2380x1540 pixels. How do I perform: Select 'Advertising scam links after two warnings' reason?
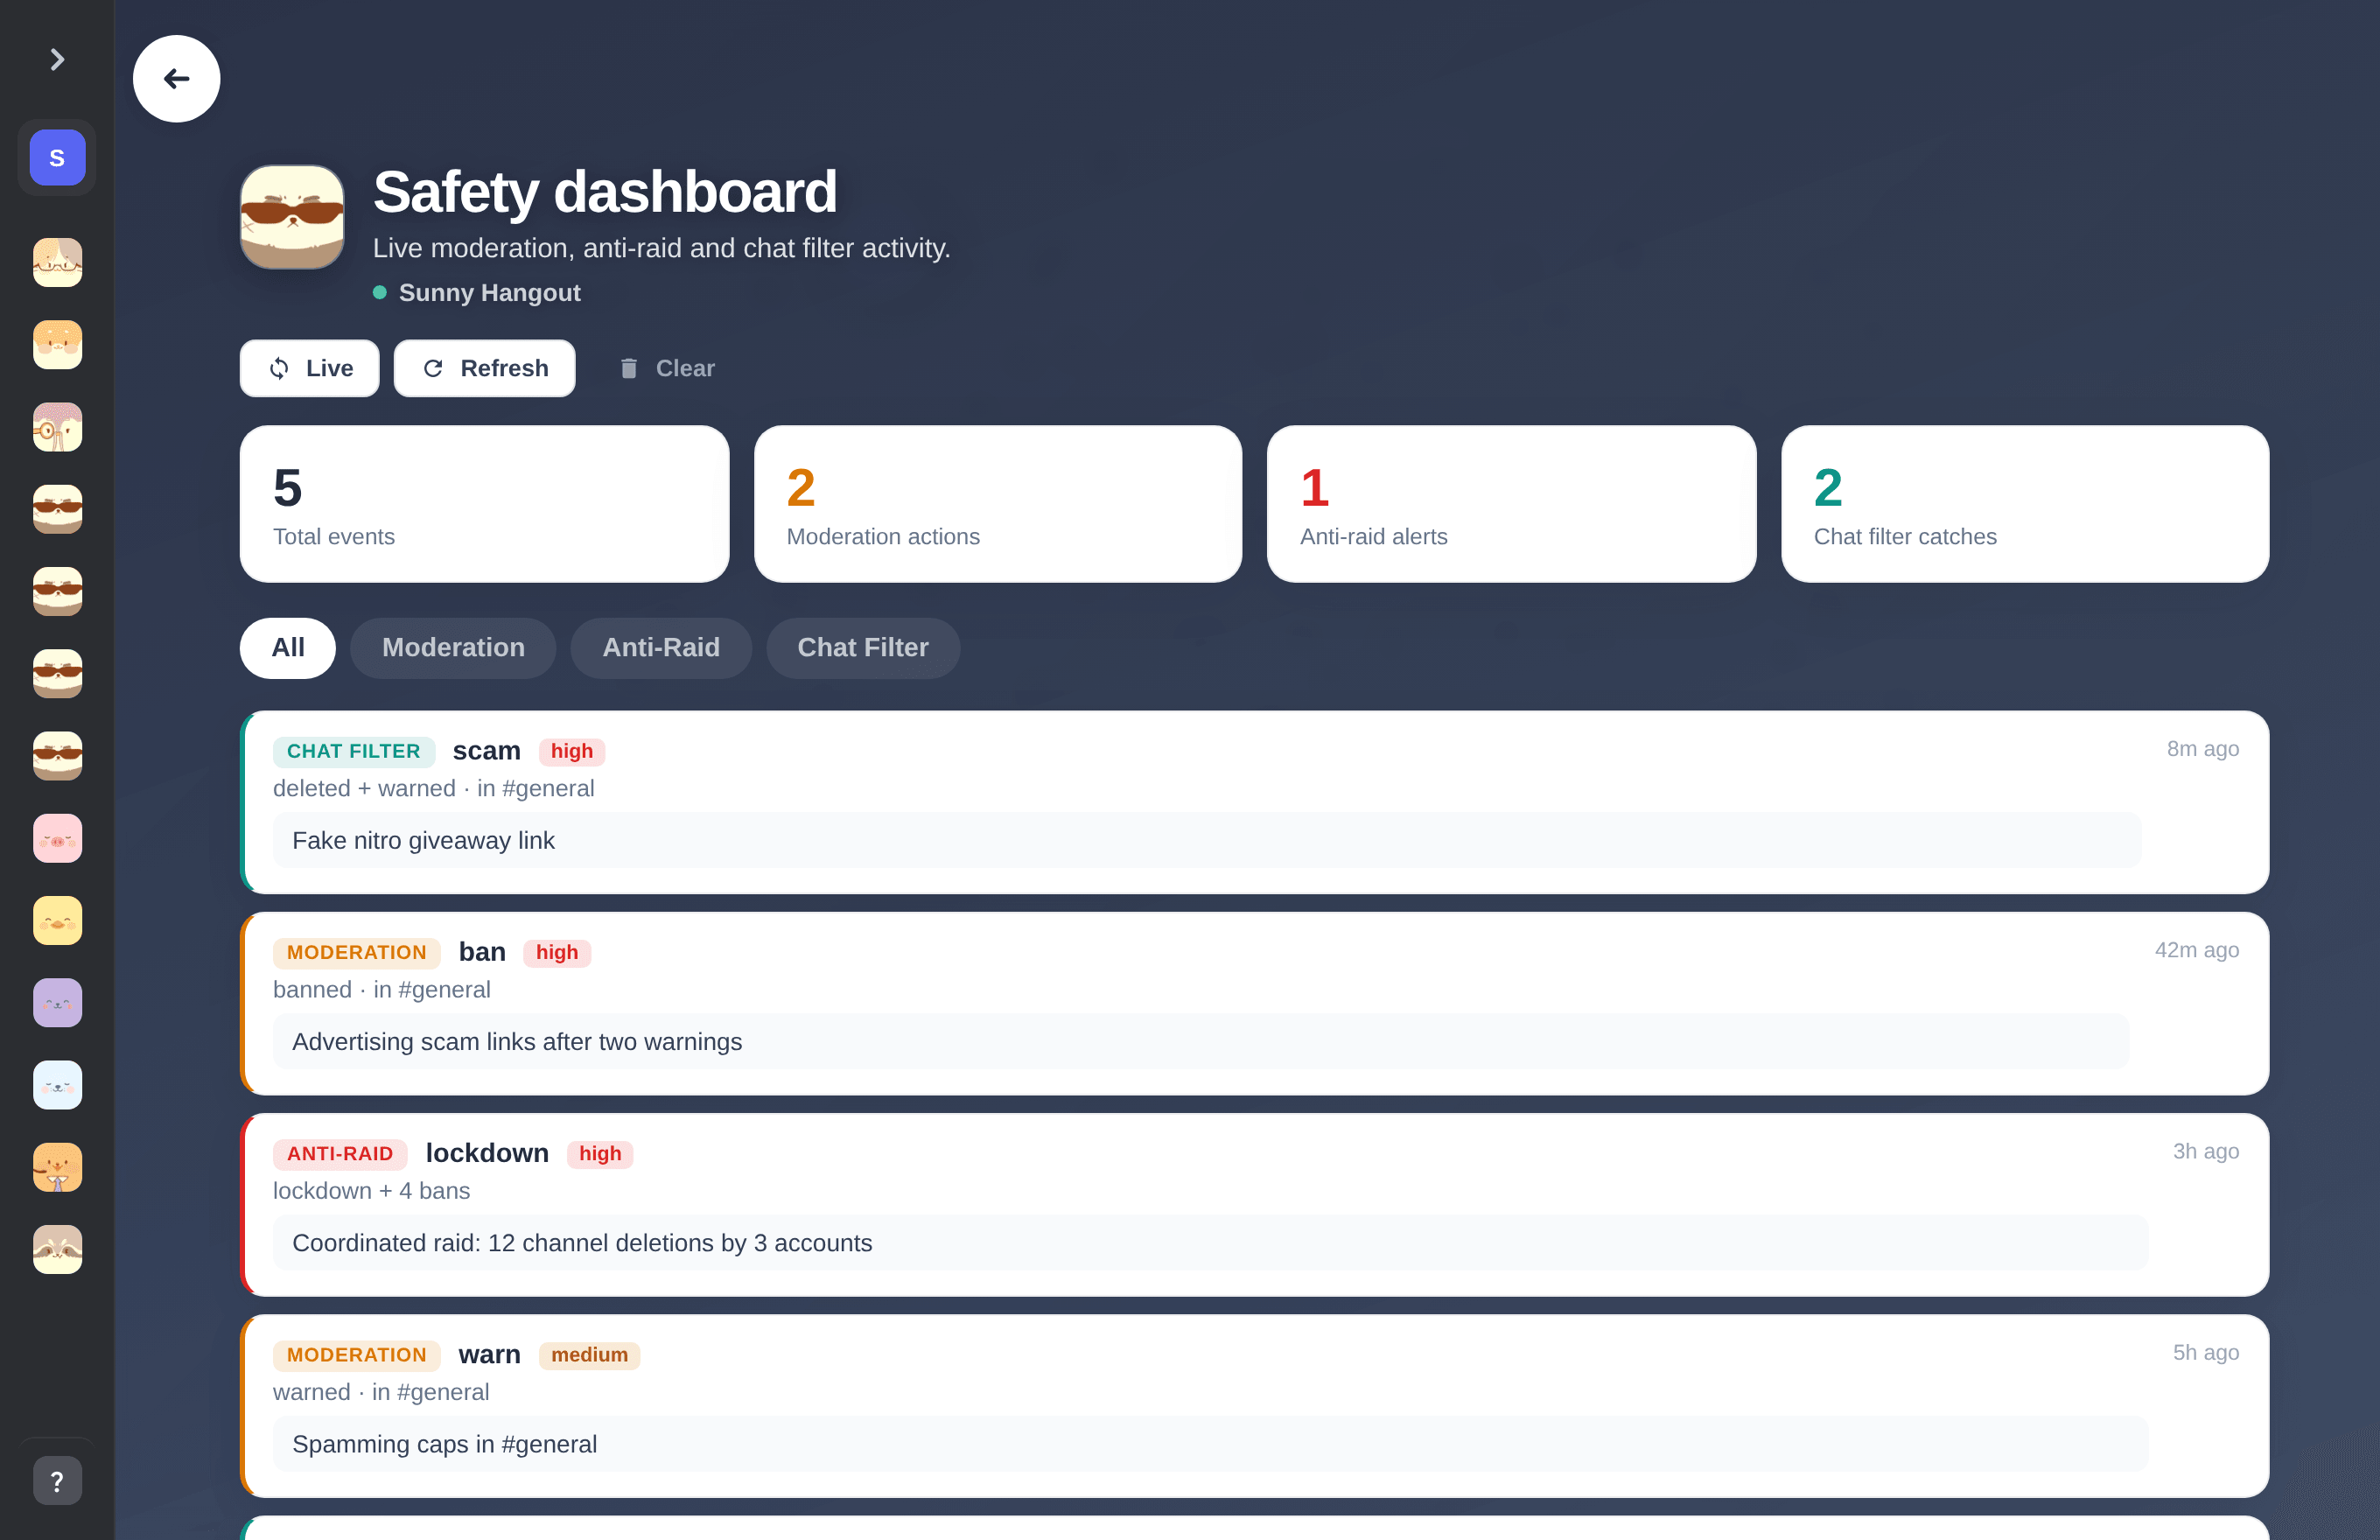[x=1201, y=1042]
